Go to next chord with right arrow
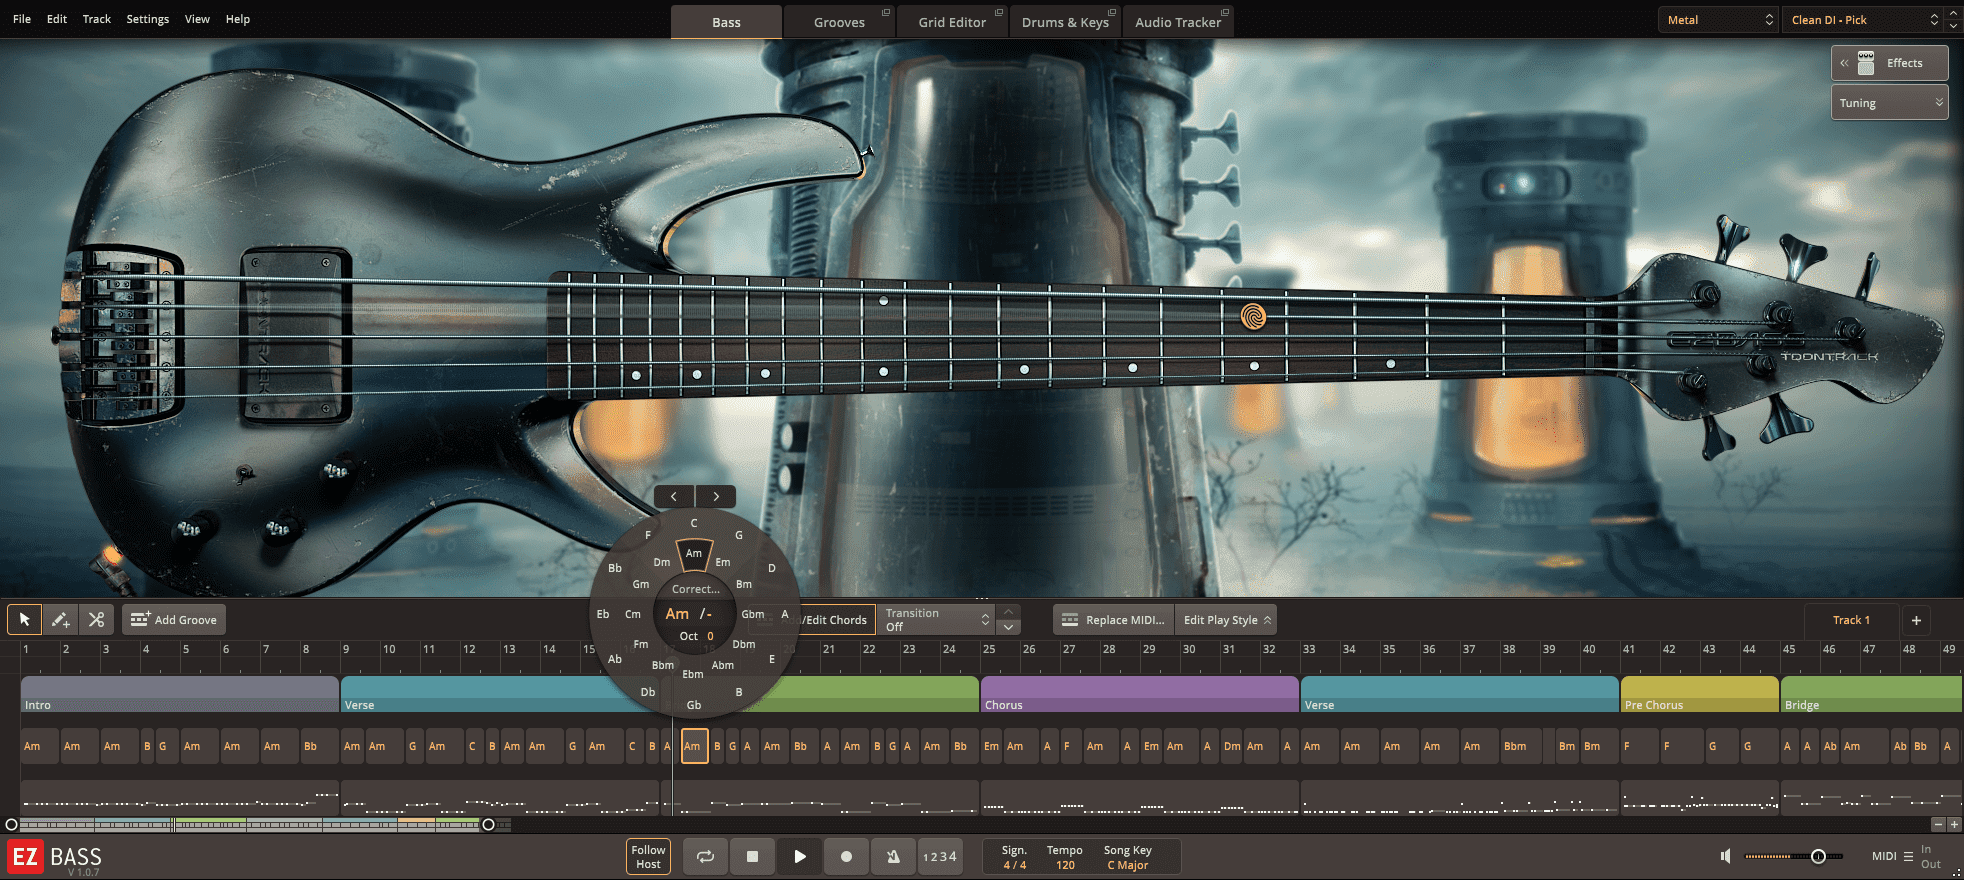This screenshot has width=1964, height=880. [716, 496]
